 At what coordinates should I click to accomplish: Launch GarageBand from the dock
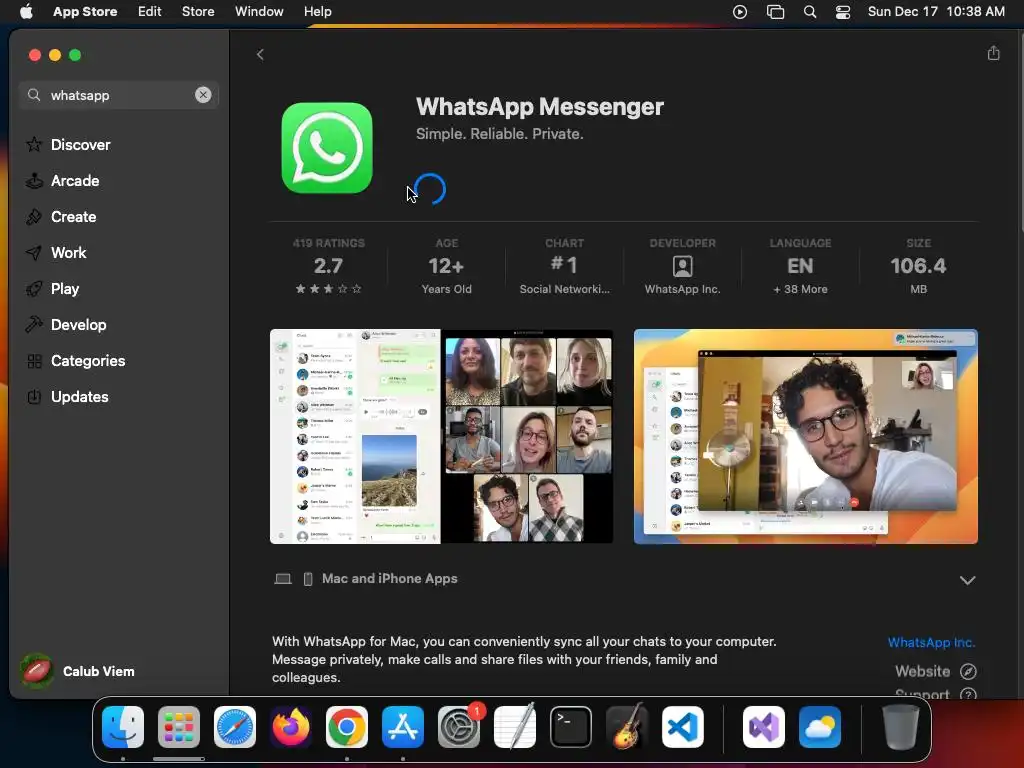(x=627, y=727)
